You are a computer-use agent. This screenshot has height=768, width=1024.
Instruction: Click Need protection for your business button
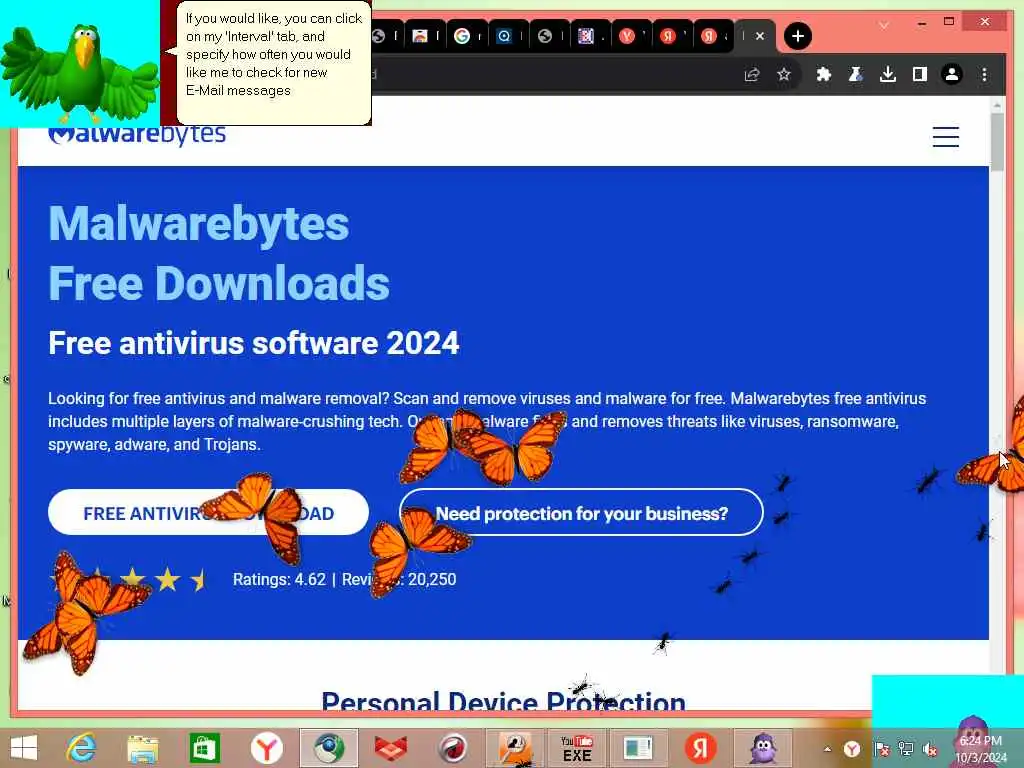(581, 513)
